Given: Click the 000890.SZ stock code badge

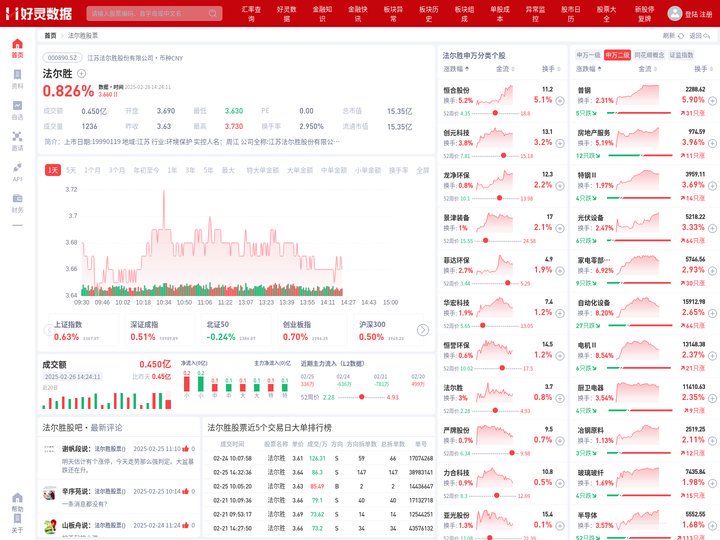Looking at the screenshot, I should tap(62, 58).
